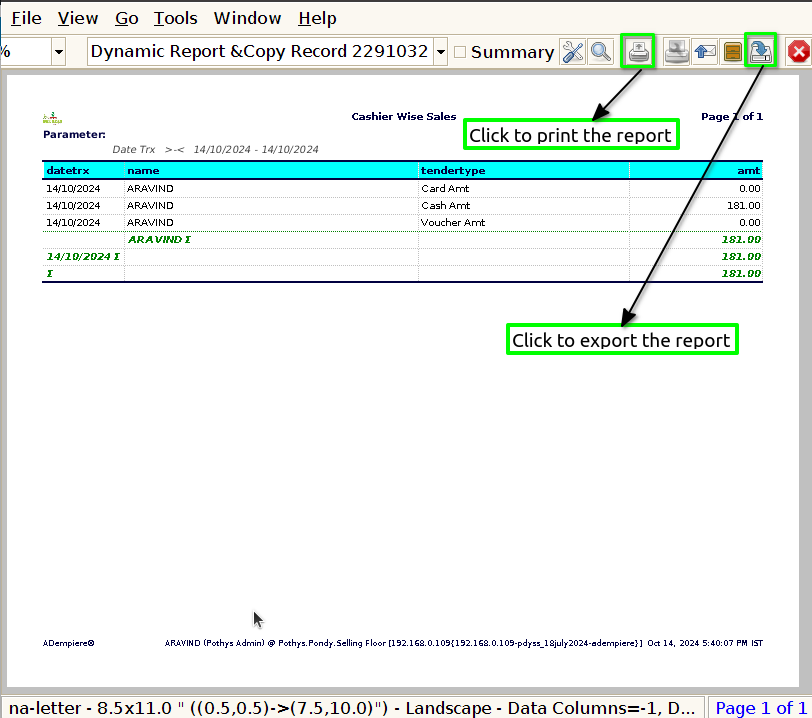Viewport: 812px width, 718px height.
Task: Enable the Summary checkbox
Action: (x=460, y=52)
